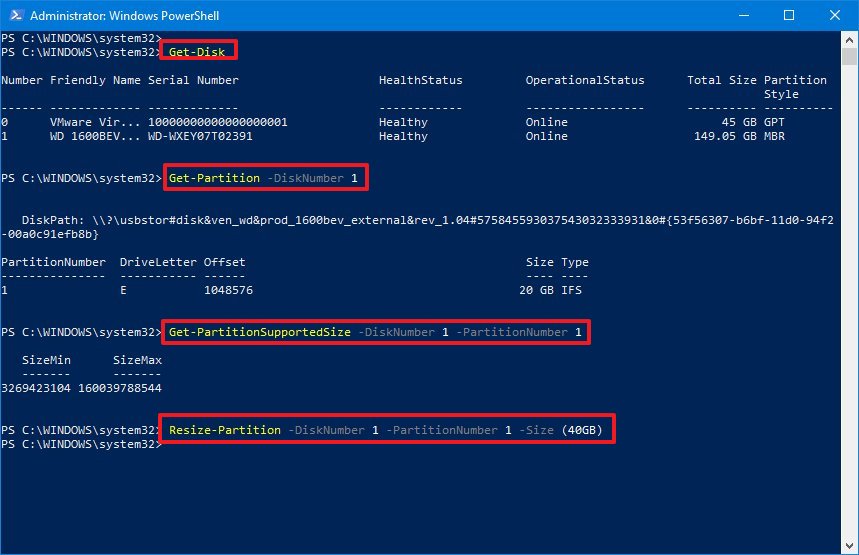859x555 pixels.
Task: Click the Offset column header
Action: point(225,262)
